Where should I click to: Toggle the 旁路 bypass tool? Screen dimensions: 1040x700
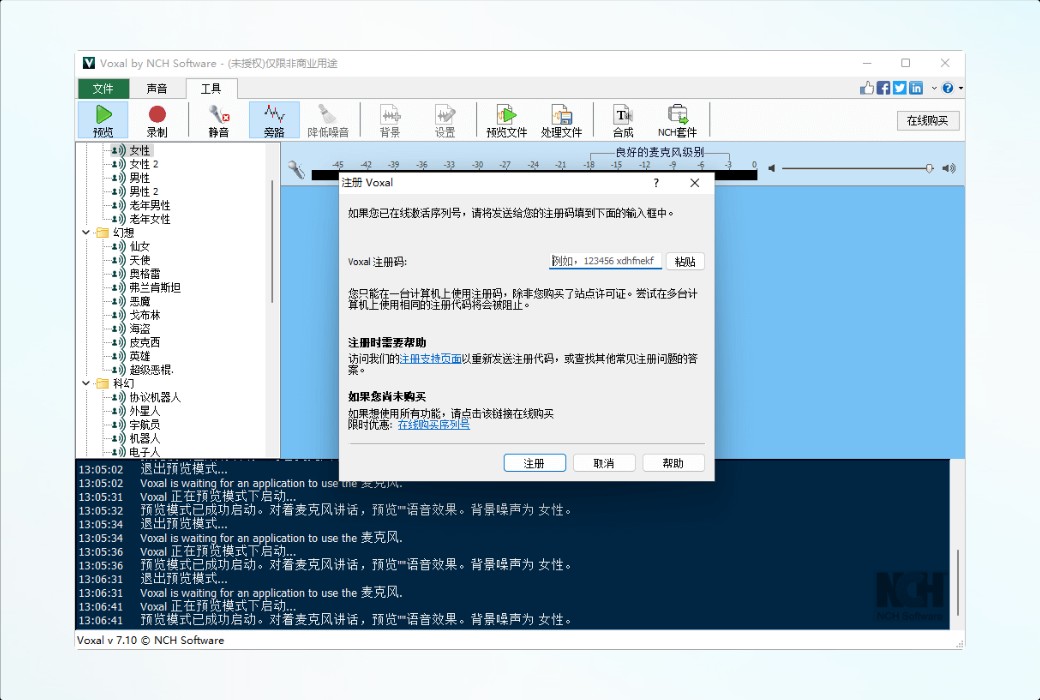coord(274,120)
